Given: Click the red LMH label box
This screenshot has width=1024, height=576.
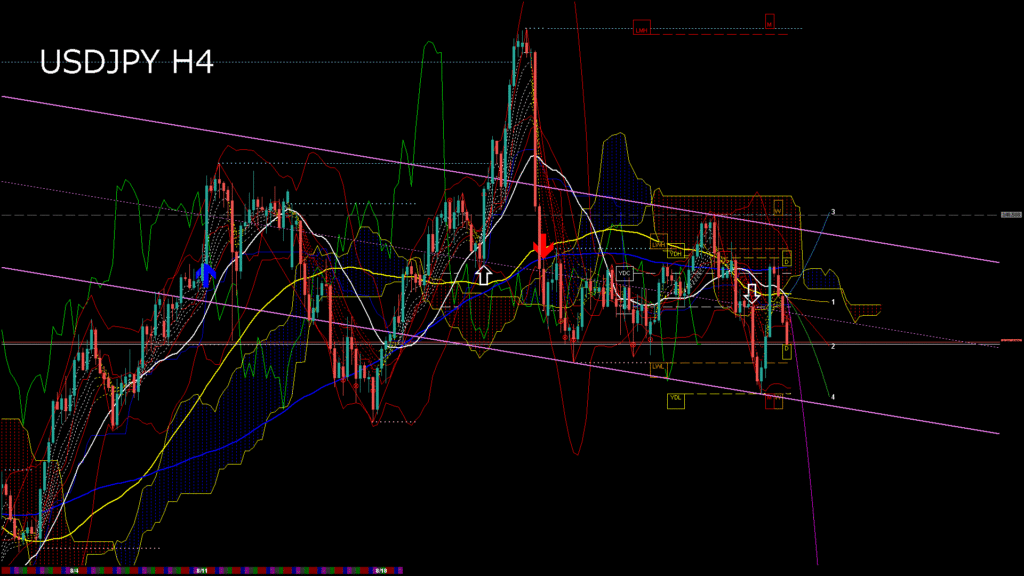Looking at the screenshot, I should click(x=643, y=30).
